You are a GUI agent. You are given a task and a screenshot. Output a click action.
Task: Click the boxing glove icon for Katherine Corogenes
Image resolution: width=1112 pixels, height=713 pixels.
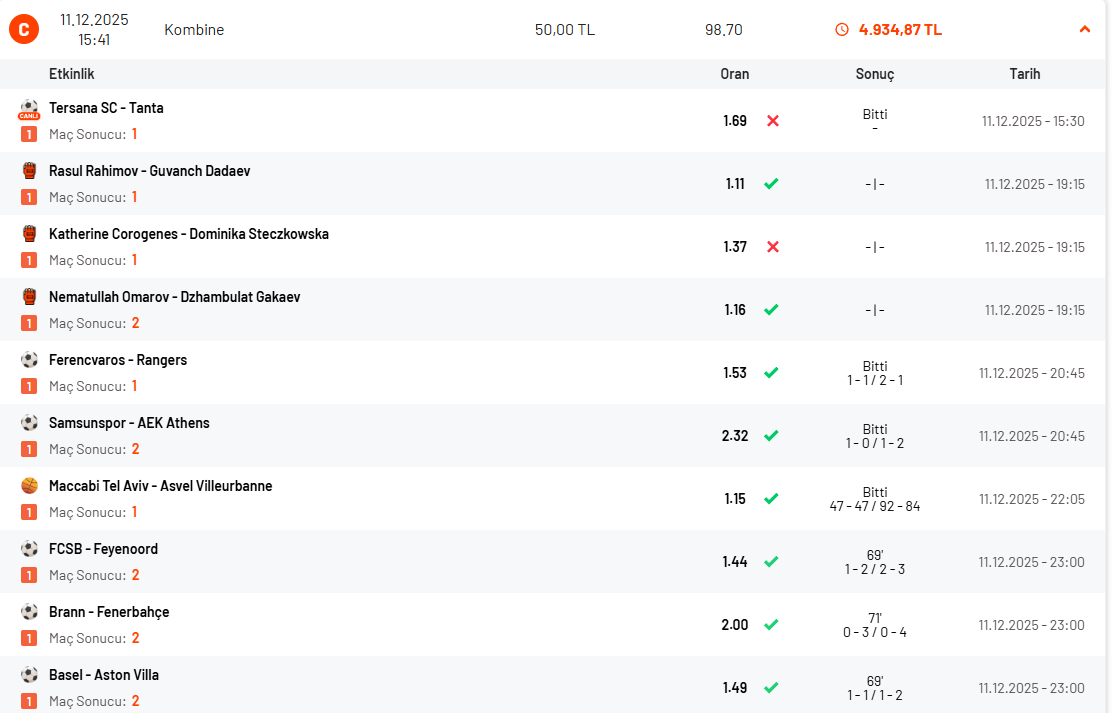click(x=29, y=233)
